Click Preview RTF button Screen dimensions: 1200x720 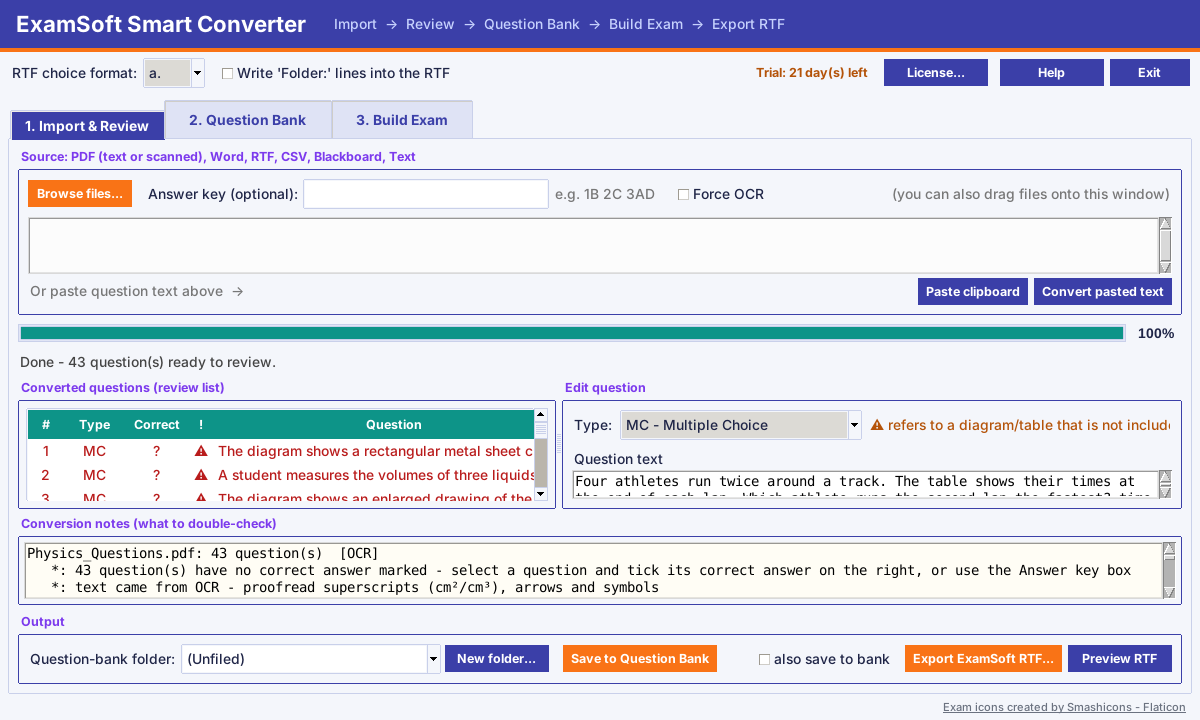(1120, 658)
